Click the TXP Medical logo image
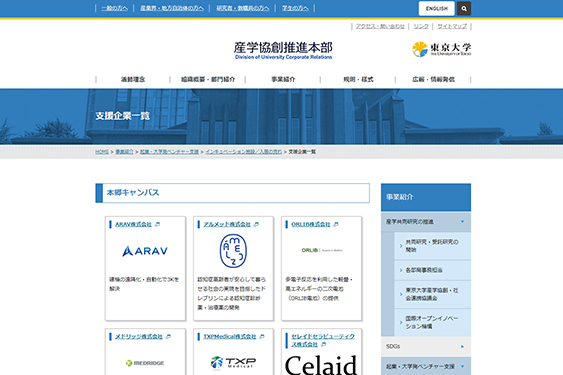Screen dimensions: 563x375 click(x=233, y=362)
